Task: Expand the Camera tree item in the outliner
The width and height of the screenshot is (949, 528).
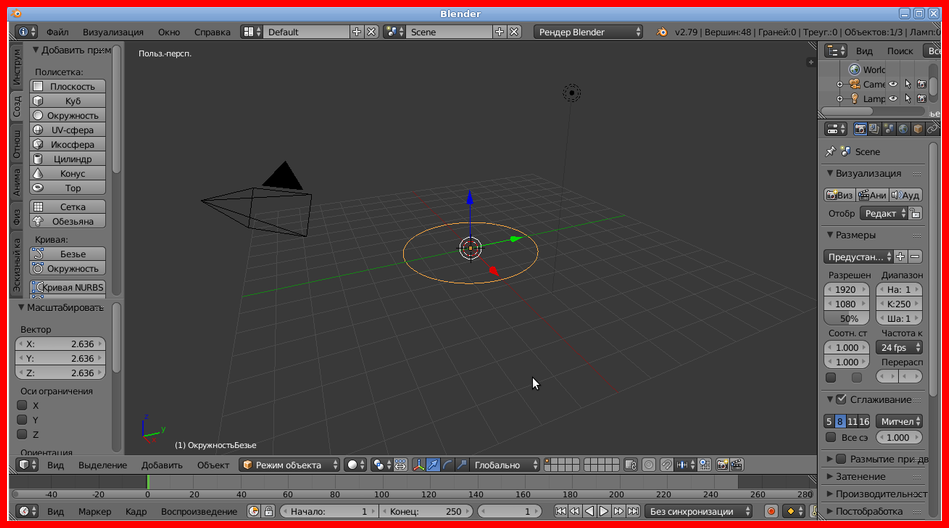Action: click(x=839, y=84)
